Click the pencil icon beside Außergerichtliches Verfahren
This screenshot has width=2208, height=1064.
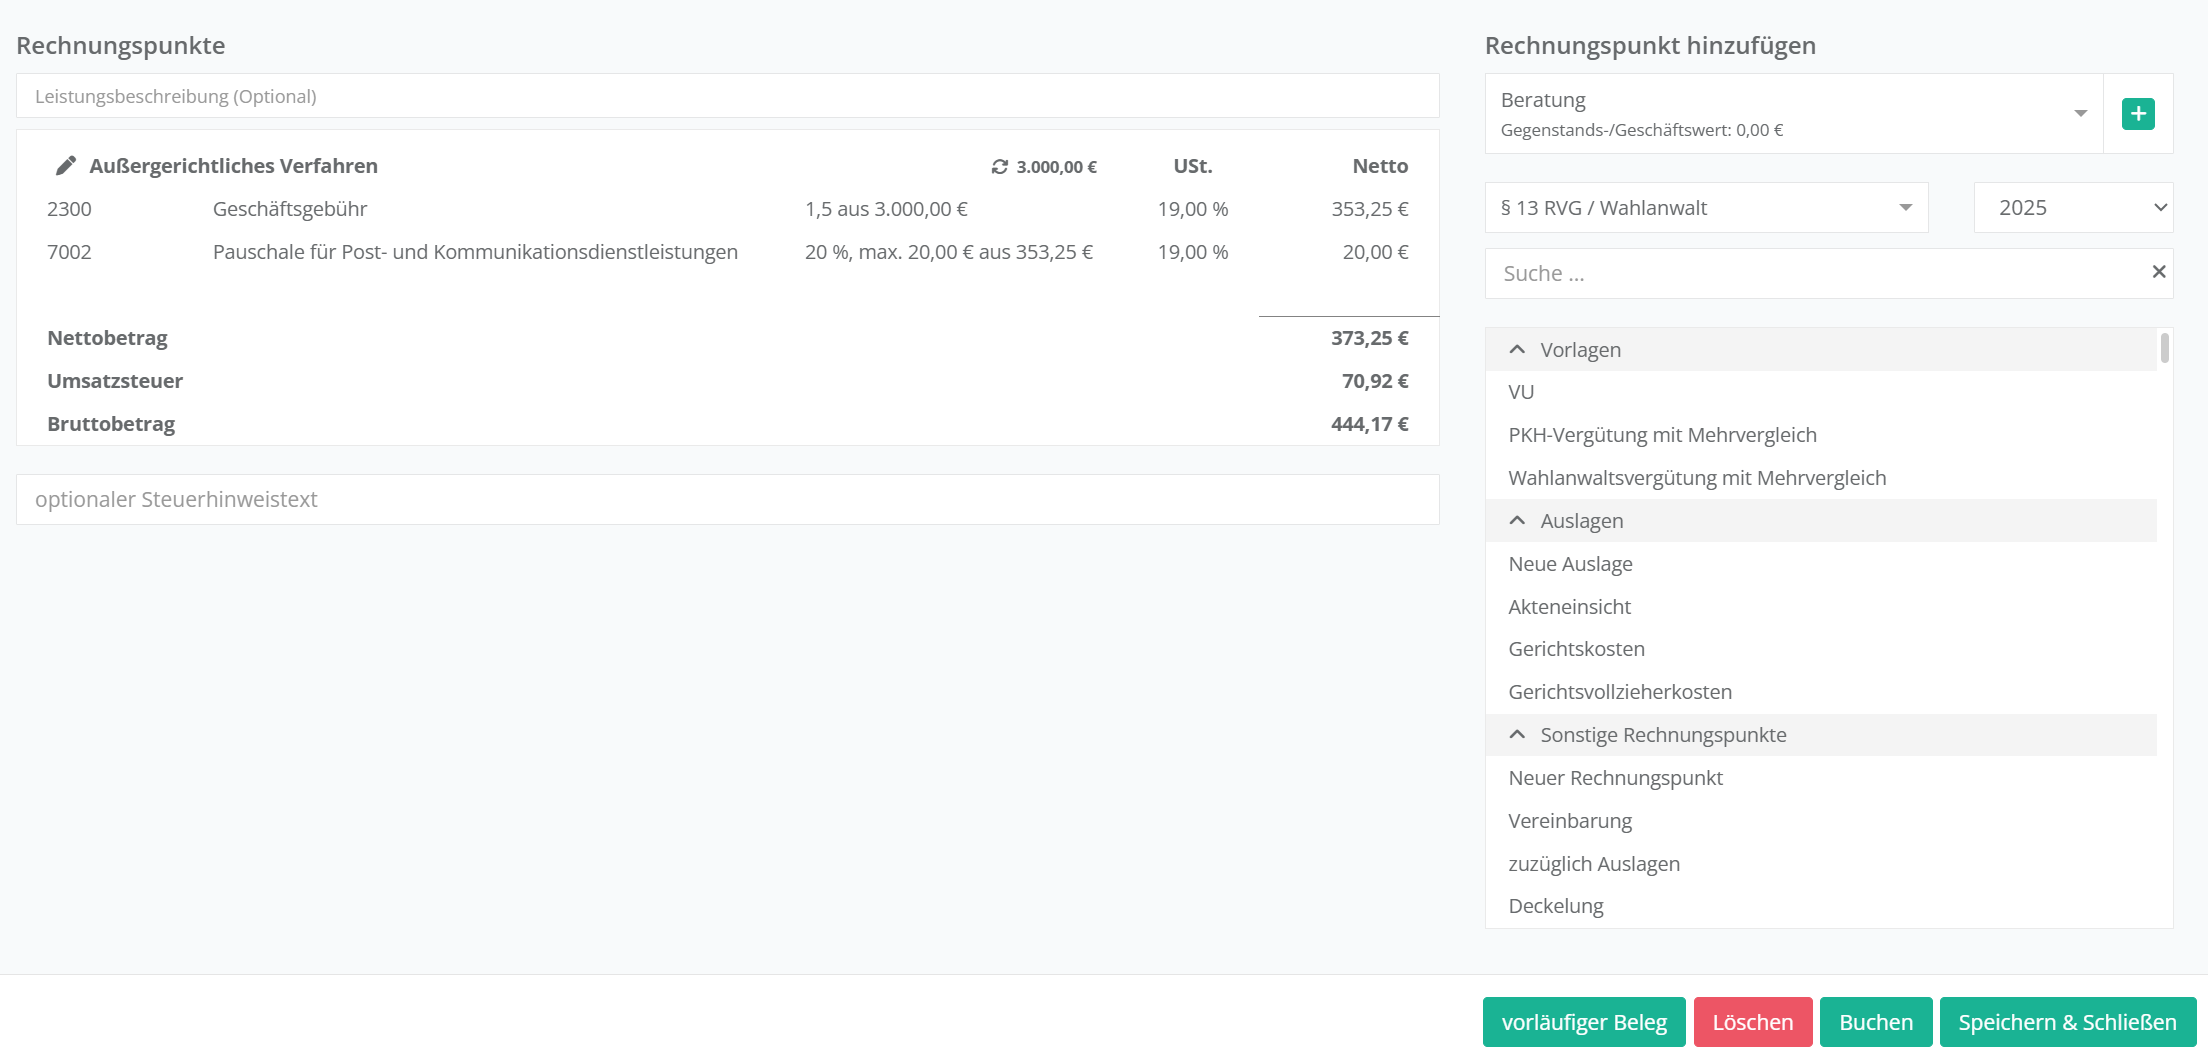66,166
